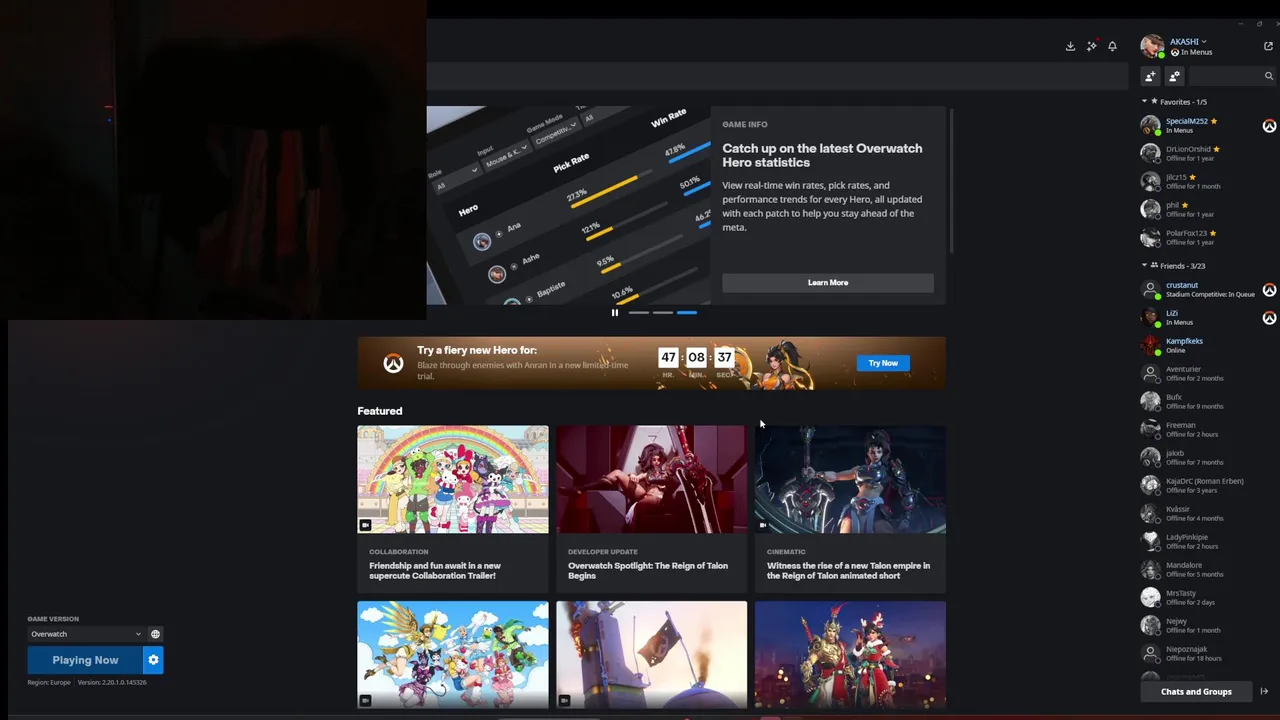Screen dimensions: 1280x720
Task: Open the notifications bell
Action: (1112, 46)
